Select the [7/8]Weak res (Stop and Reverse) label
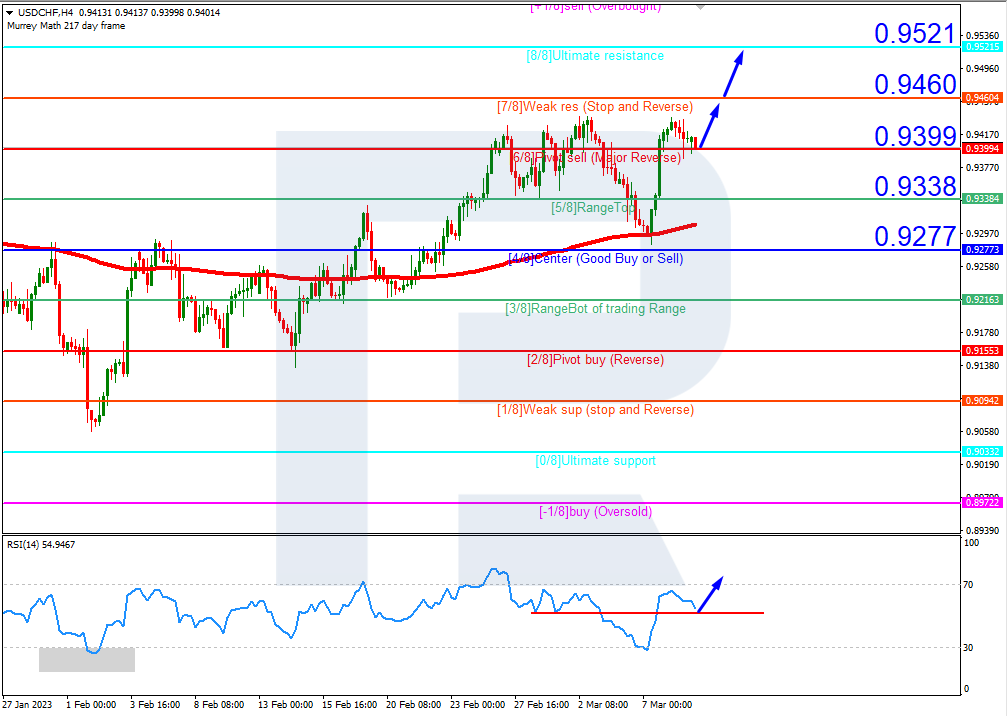Viewport: 1008px width, 716px height. pyautogui.click(x=595, y=107)
